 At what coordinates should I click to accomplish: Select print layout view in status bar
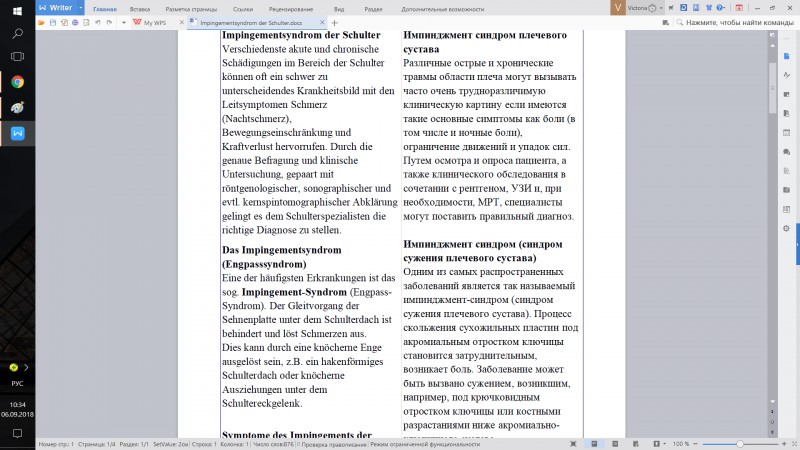pos(594,444)
